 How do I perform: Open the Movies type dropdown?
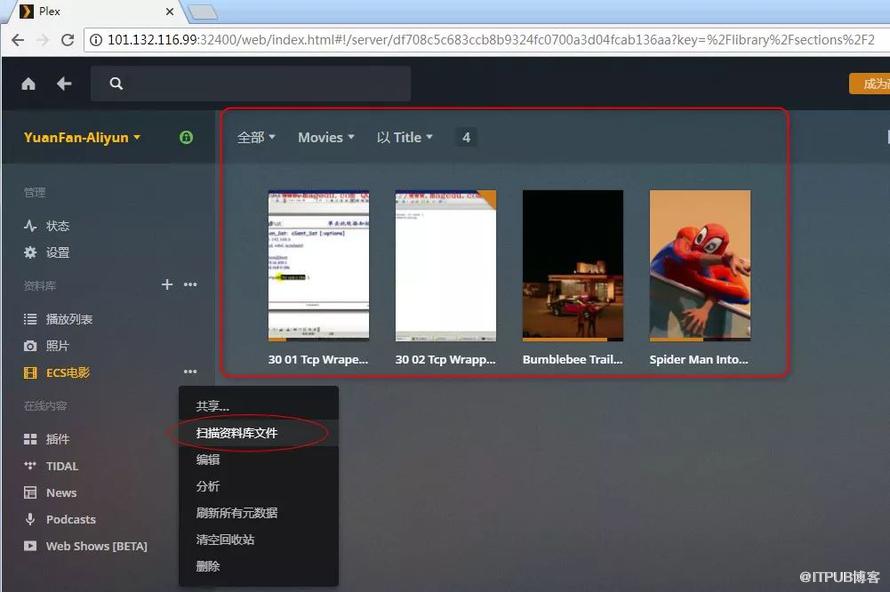pos(326,138)
